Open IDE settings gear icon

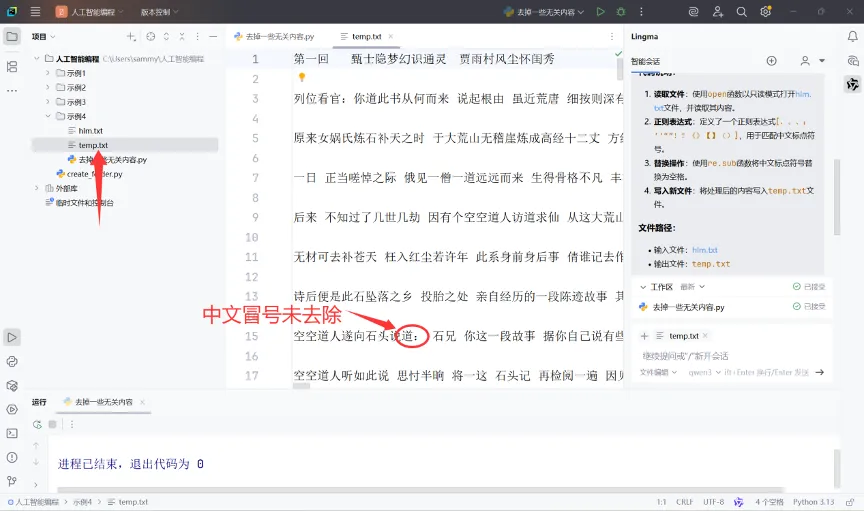pos(765,12)
